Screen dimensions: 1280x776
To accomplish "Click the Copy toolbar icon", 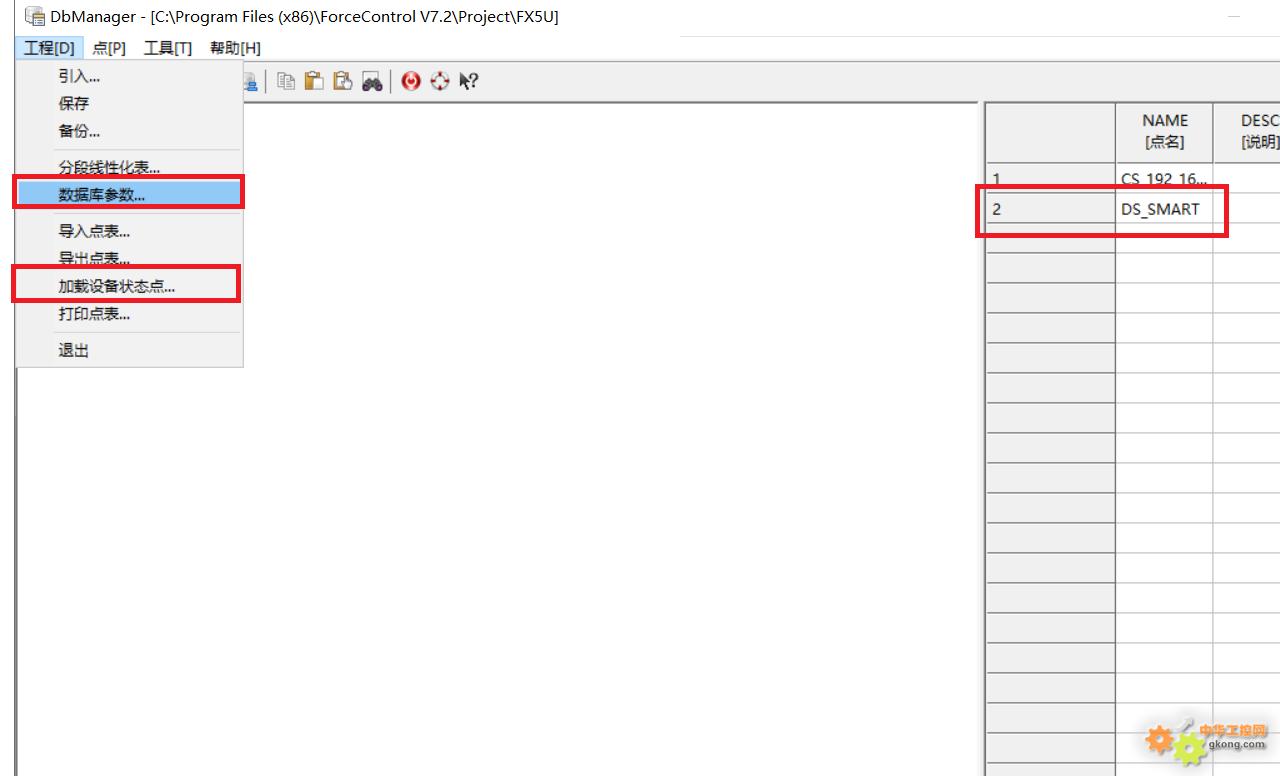I will 286,82.
